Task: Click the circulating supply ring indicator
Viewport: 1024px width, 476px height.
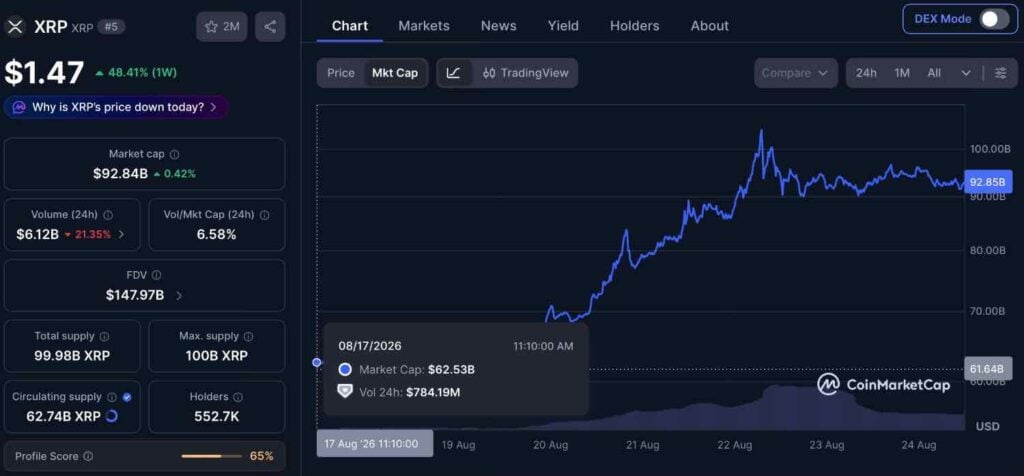Action: [112, 416]
